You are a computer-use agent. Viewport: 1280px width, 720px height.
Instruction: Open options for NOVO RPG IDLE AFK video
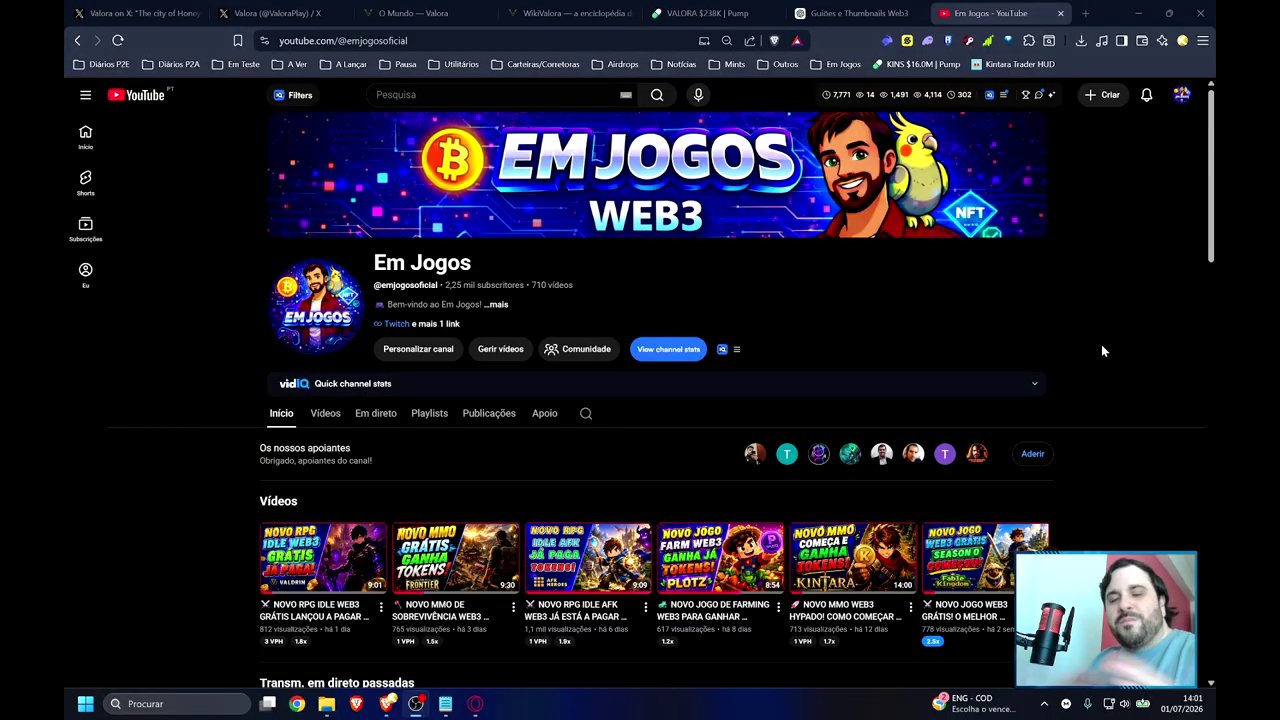pyautogui.click(x=645, y=607)
